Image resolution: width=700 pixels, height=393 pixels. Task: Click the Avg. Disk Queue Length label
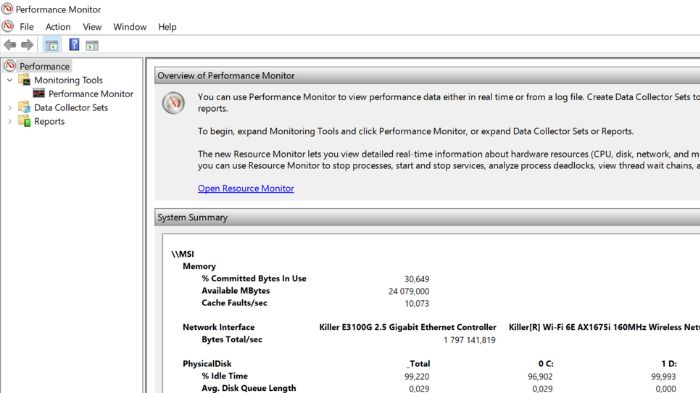click(249, 388)
